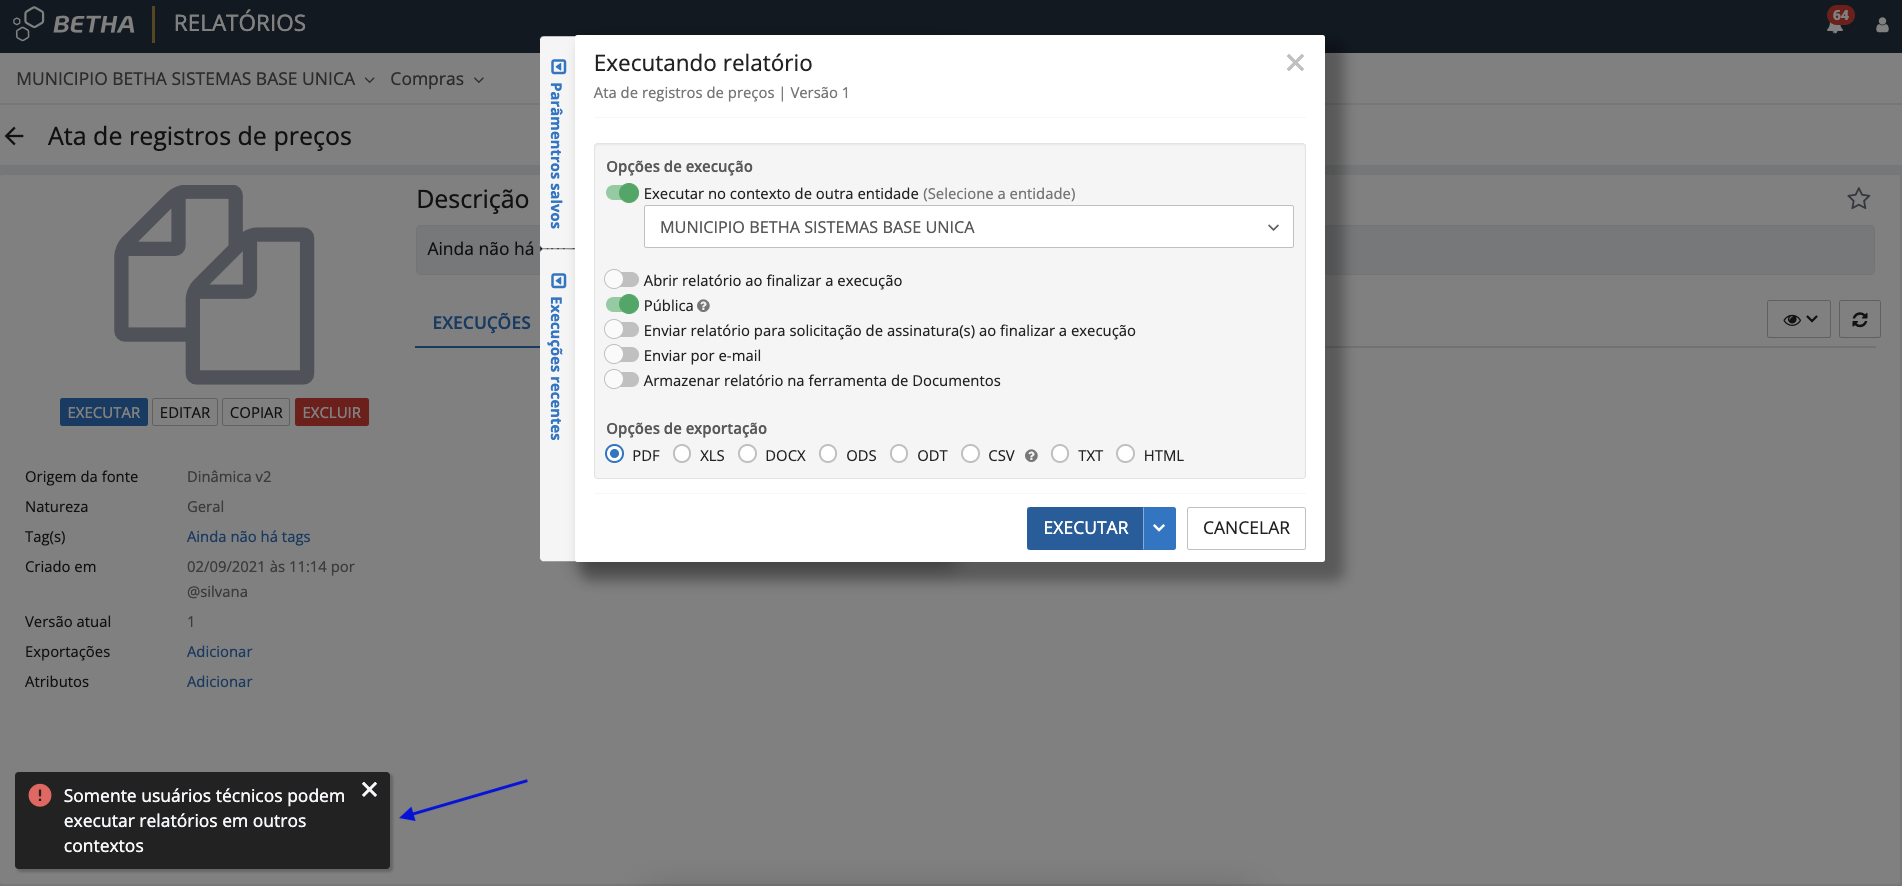1902x886 pixels.
Task: Select CSV export format
Action: (970, 455)
